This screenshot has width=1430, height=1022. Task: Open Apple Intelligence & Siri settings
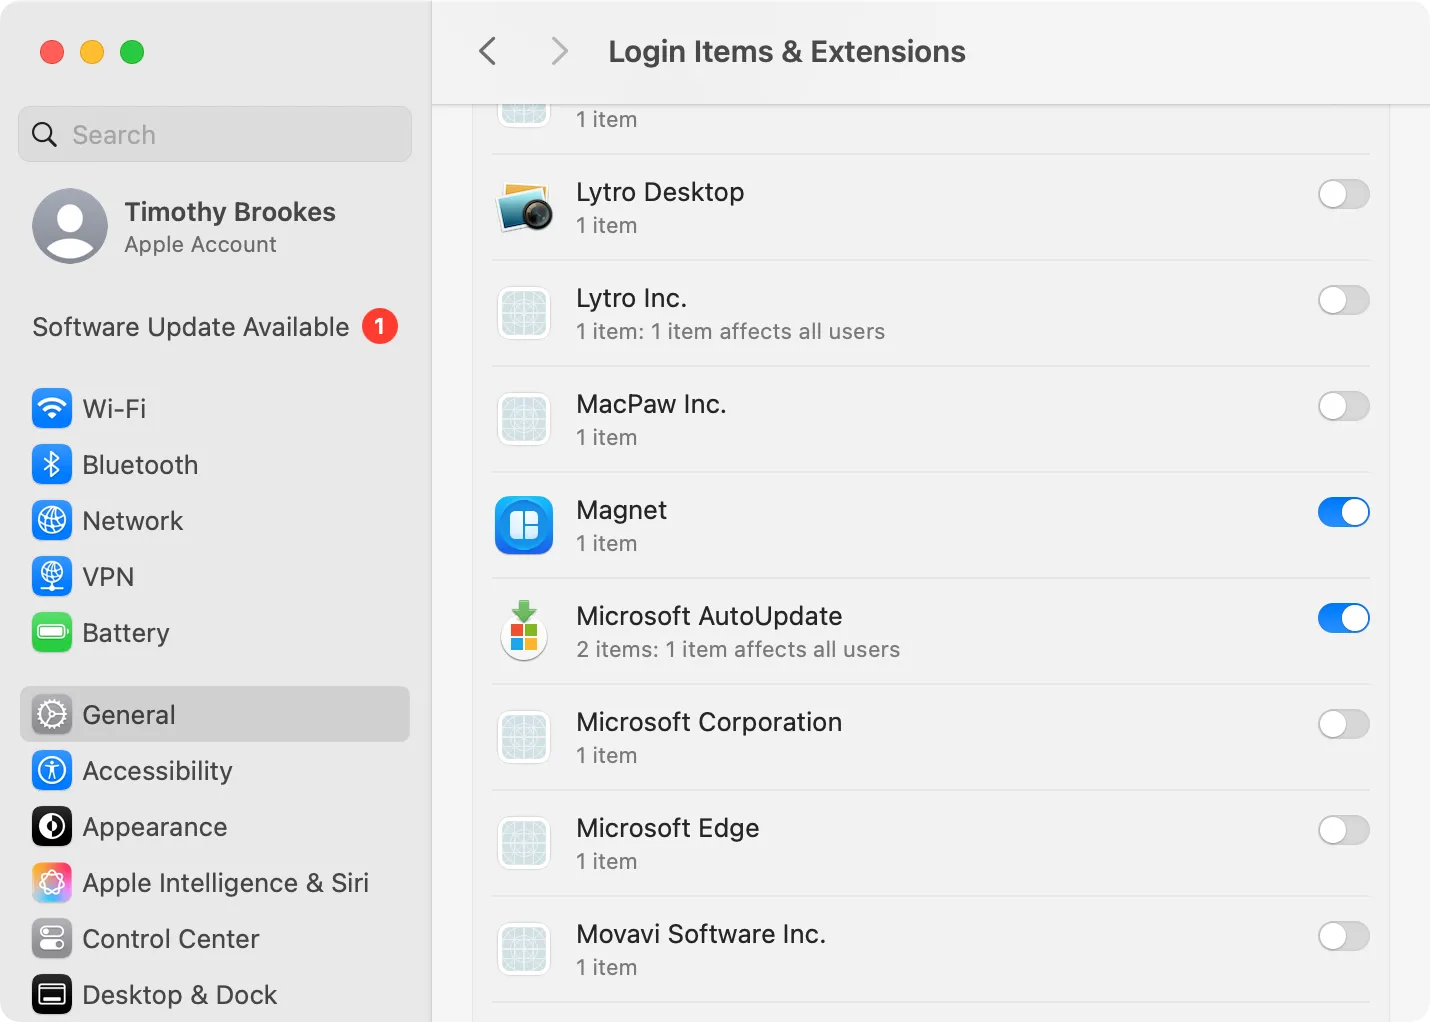[x=225, y=883]
